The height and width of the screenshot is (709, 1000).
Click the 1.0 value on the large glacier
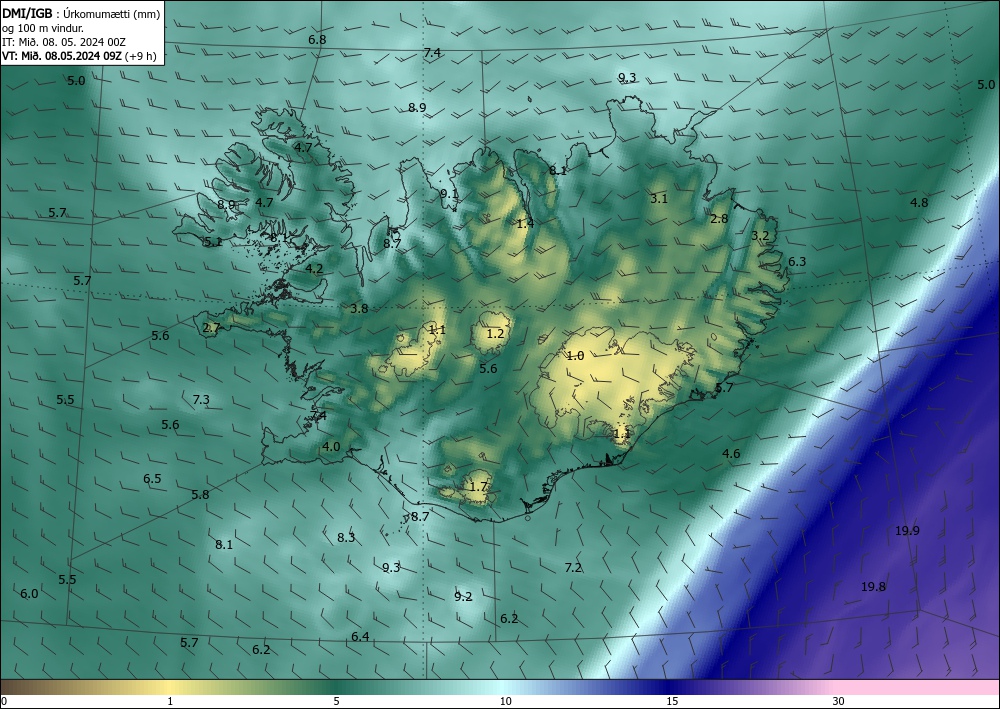[575, 356]
